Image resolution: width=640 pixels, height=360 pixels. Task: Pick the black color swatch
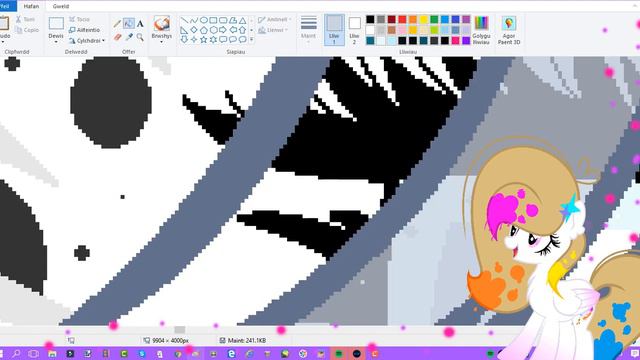370,19
